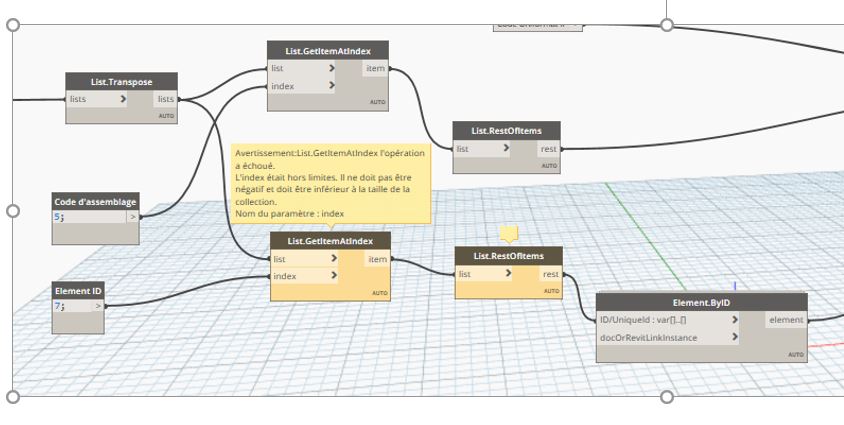Click index port chevron on yellow List.GetItemAtIndex
The width and height of the screenshot is (844, 425).
(x=332, y=276)
